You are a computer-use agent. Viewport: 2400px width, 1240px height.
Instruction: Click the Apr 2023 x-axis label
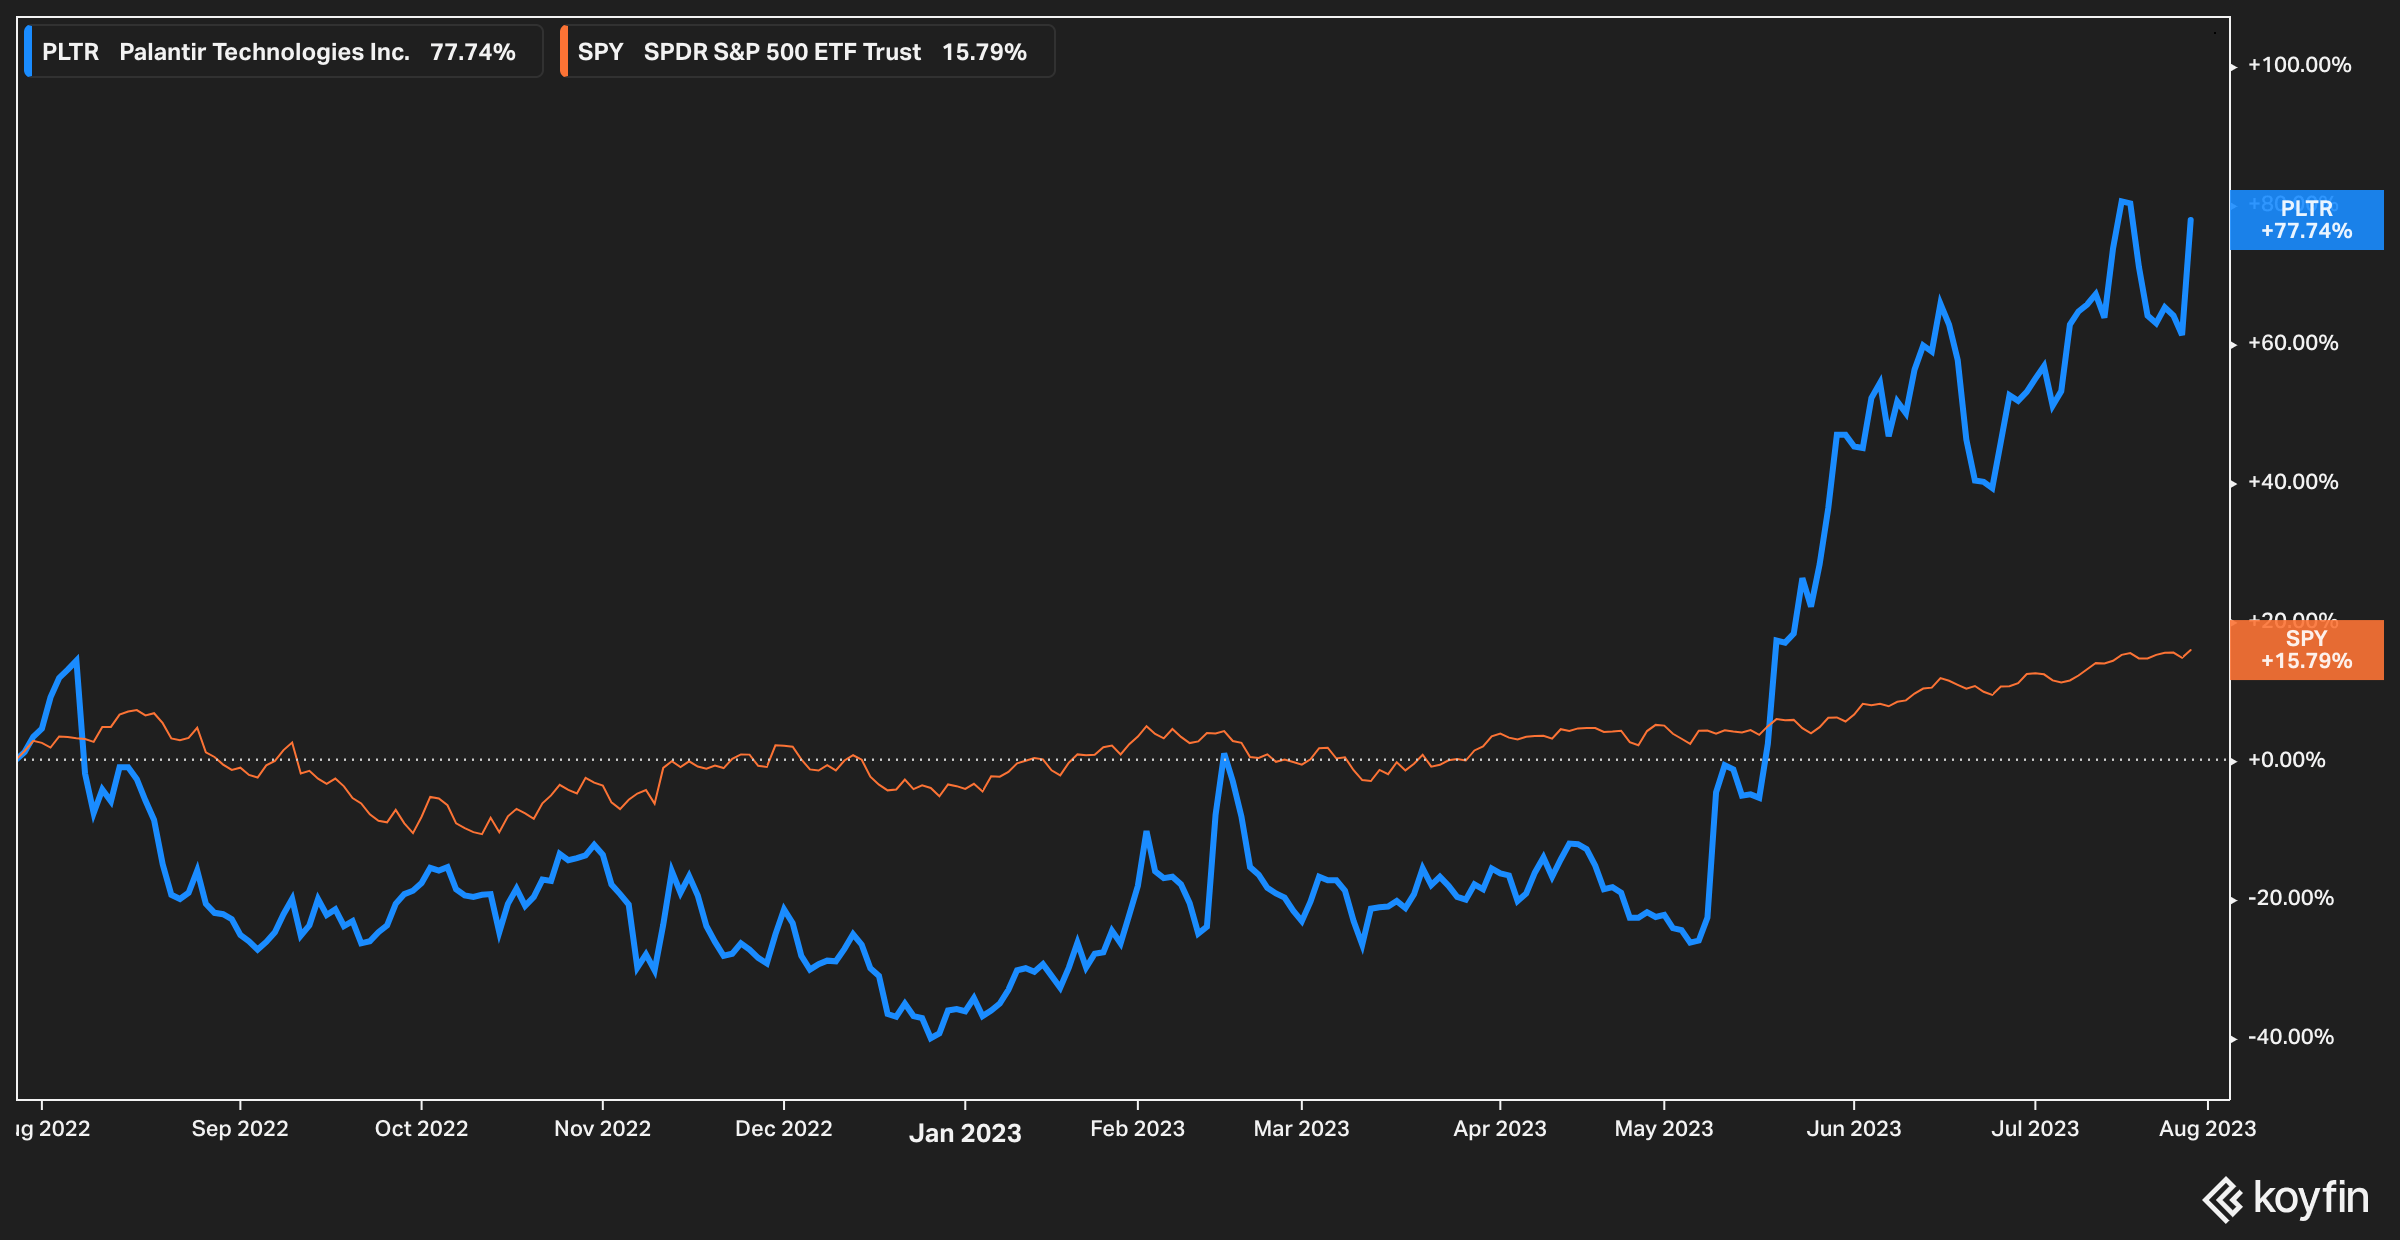coord(1499,1129)
